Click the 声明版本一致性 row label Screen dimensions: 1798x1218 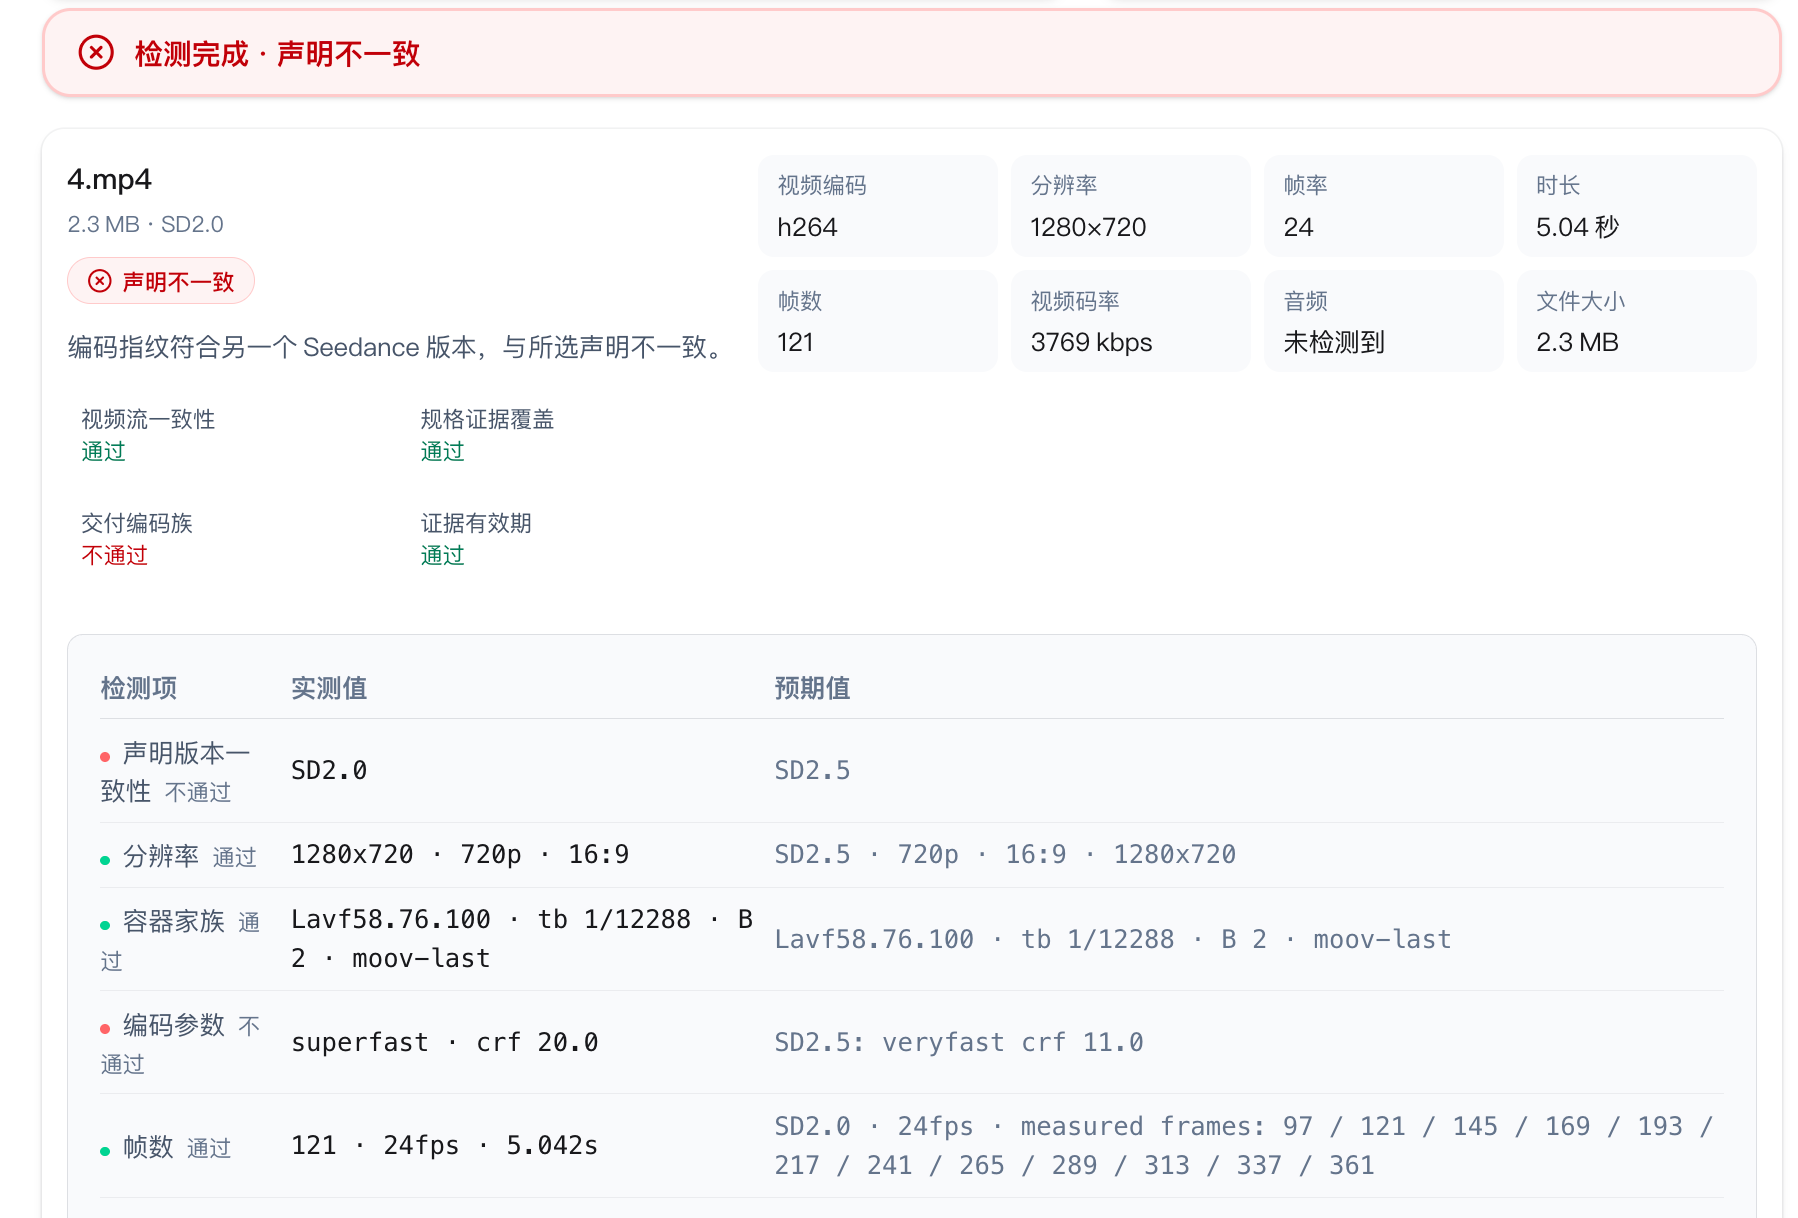175,771
